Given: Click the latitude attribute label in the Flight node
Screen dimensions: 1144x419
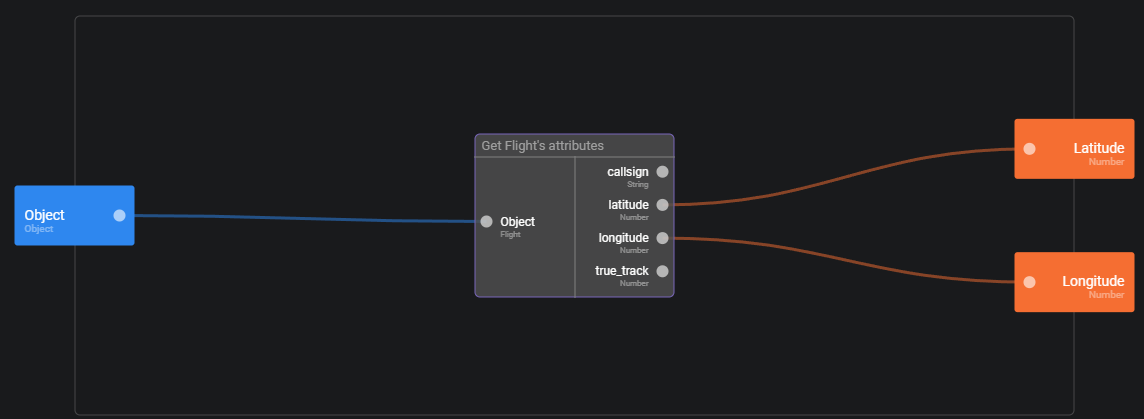Looking at the screenshot, I should coord(628,206).
